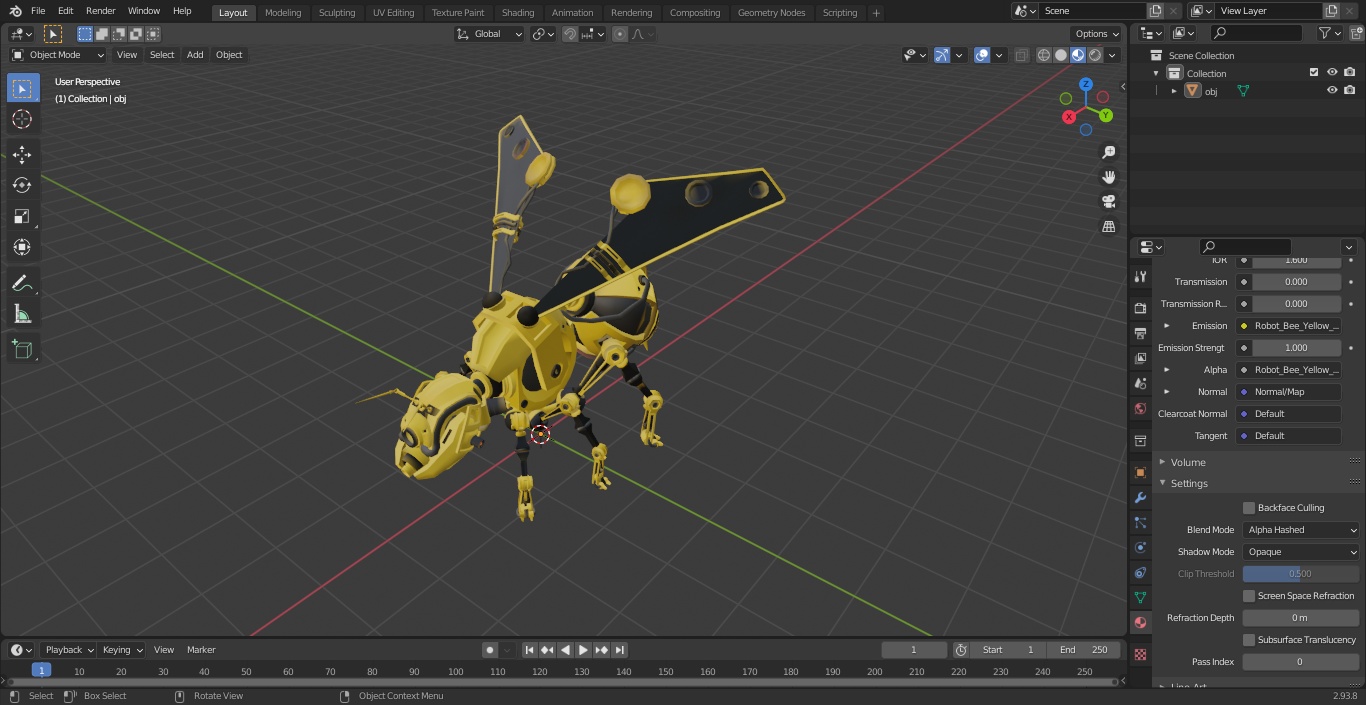Toggle Show Overlays button in viewport header
This screenshot has height=705, width=1366.
[x=982, y=55]
